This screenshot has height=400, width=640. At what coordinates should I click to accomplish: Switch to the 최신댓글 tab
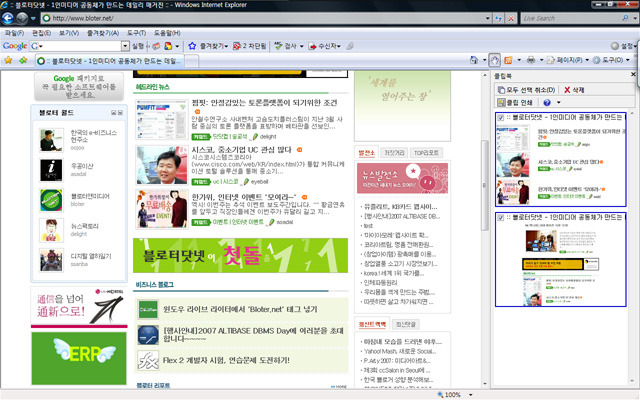pyautogui.click(x=406, y=324)
